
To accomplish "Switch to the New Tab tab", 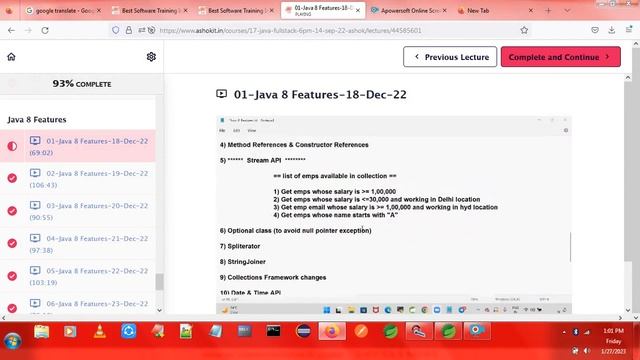I will (496, 11).
